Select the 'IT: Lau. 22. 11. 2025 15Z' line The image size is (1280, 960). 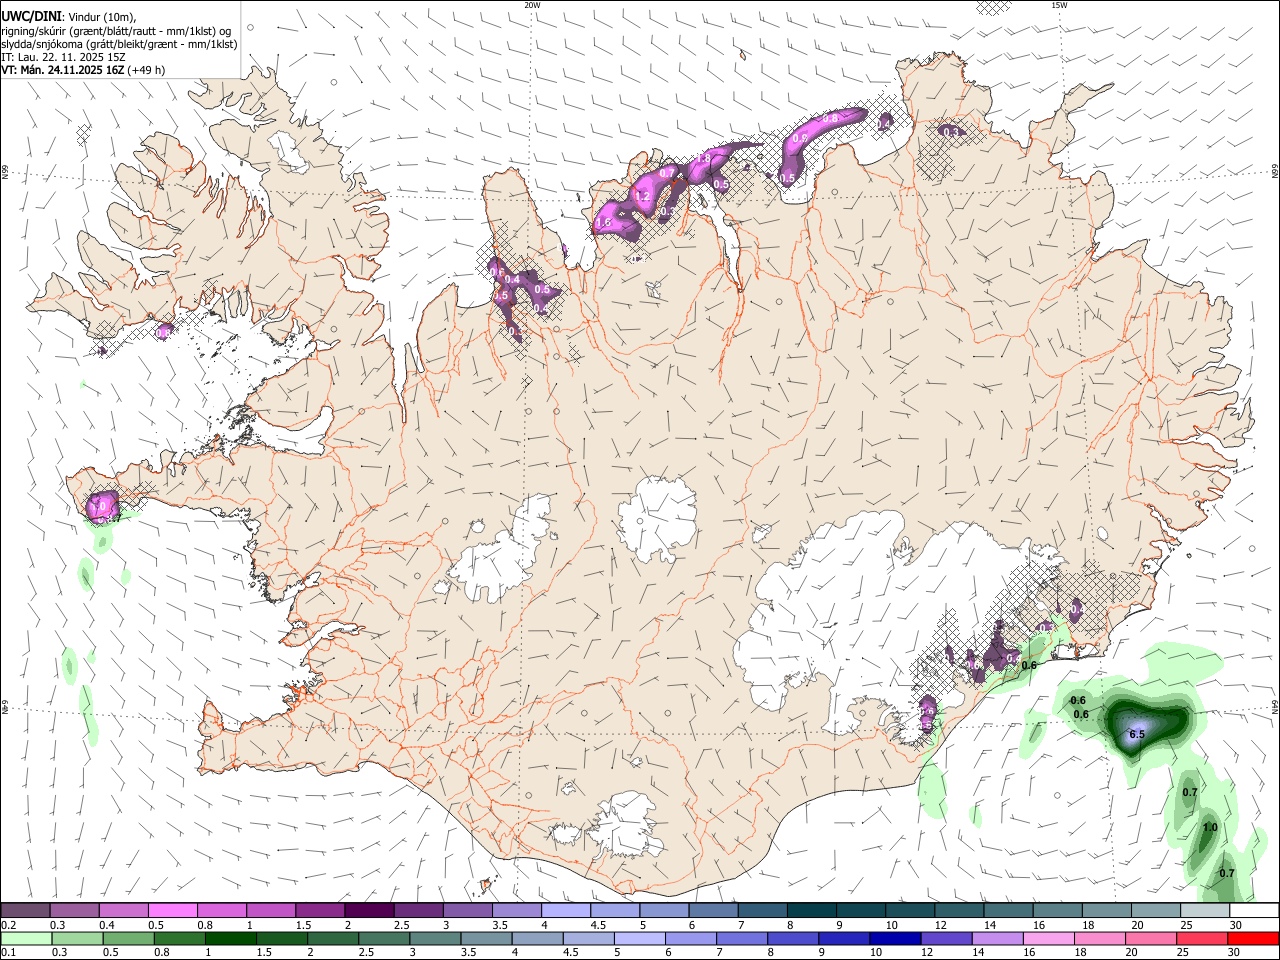coord(63,57)
